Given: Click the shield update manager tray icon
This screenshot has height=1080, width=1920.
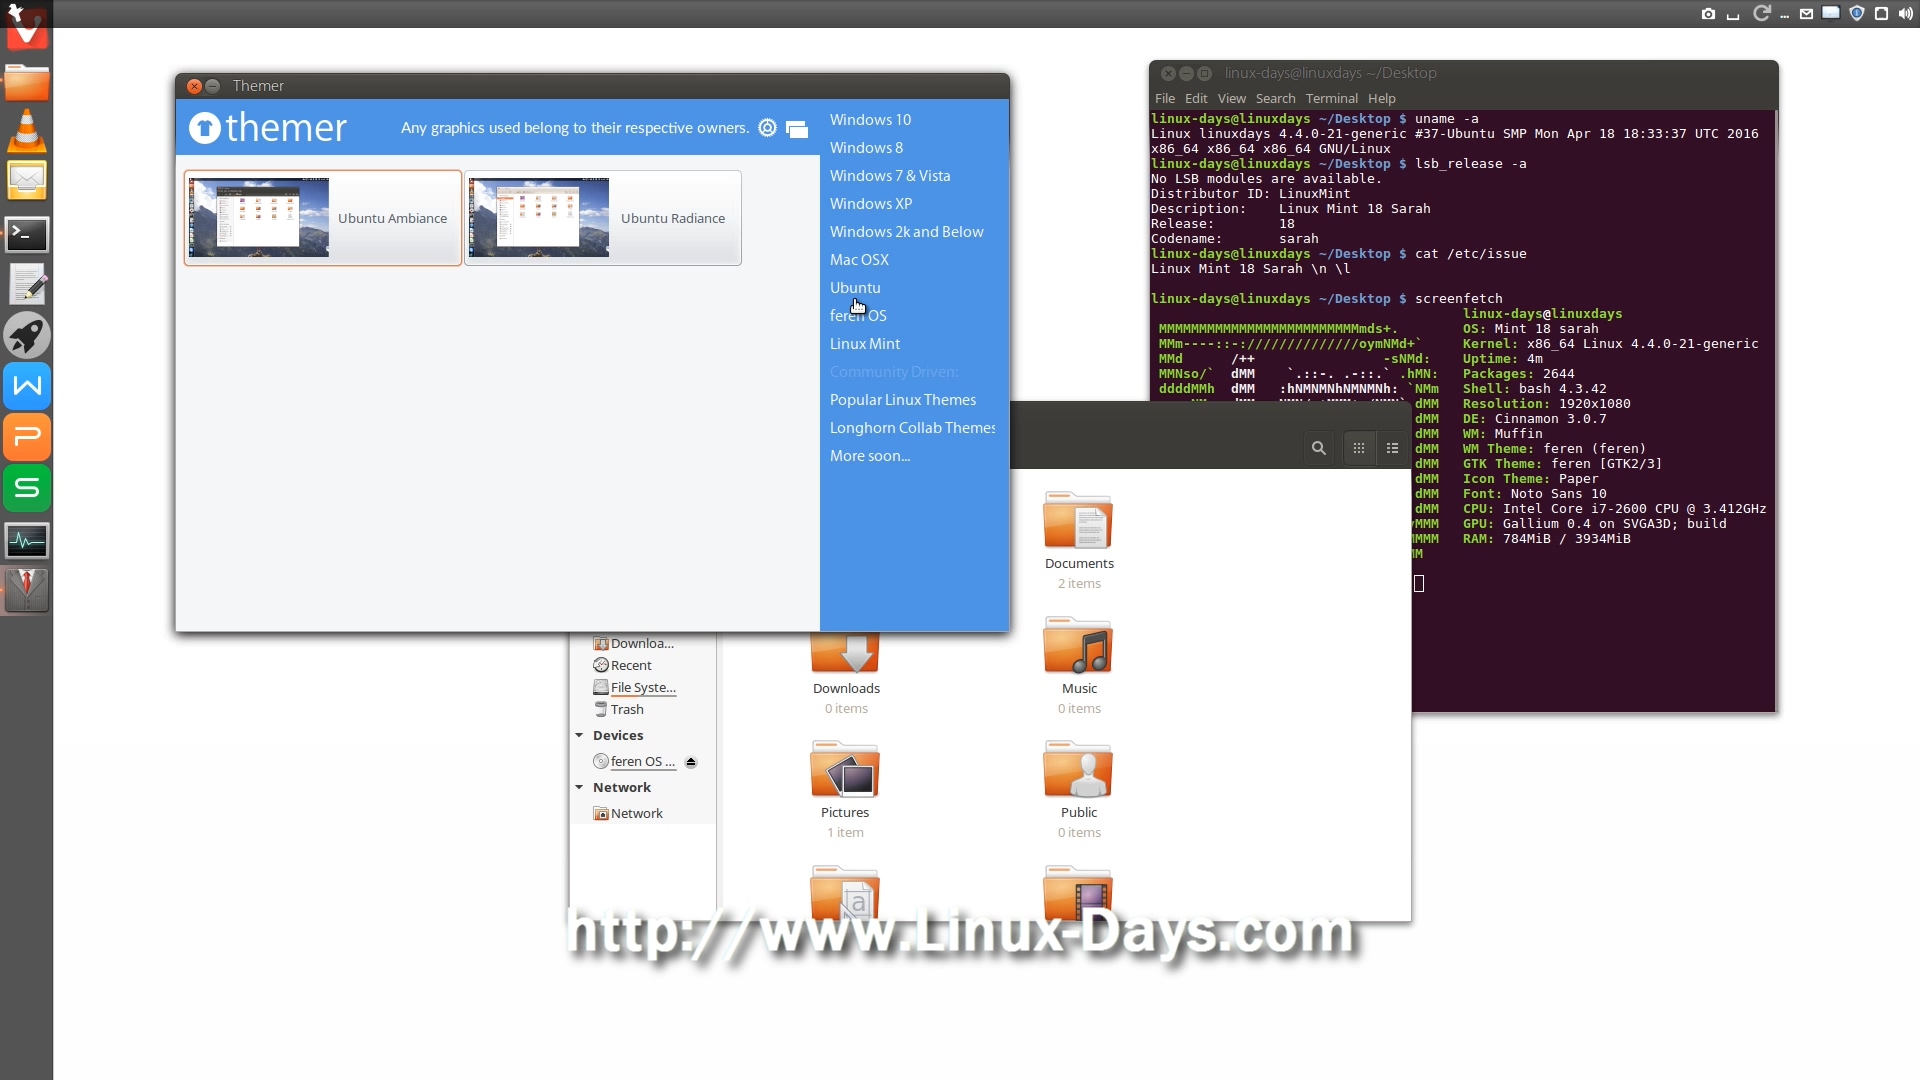Looking at the screenshot, I should coord(1857,13).
